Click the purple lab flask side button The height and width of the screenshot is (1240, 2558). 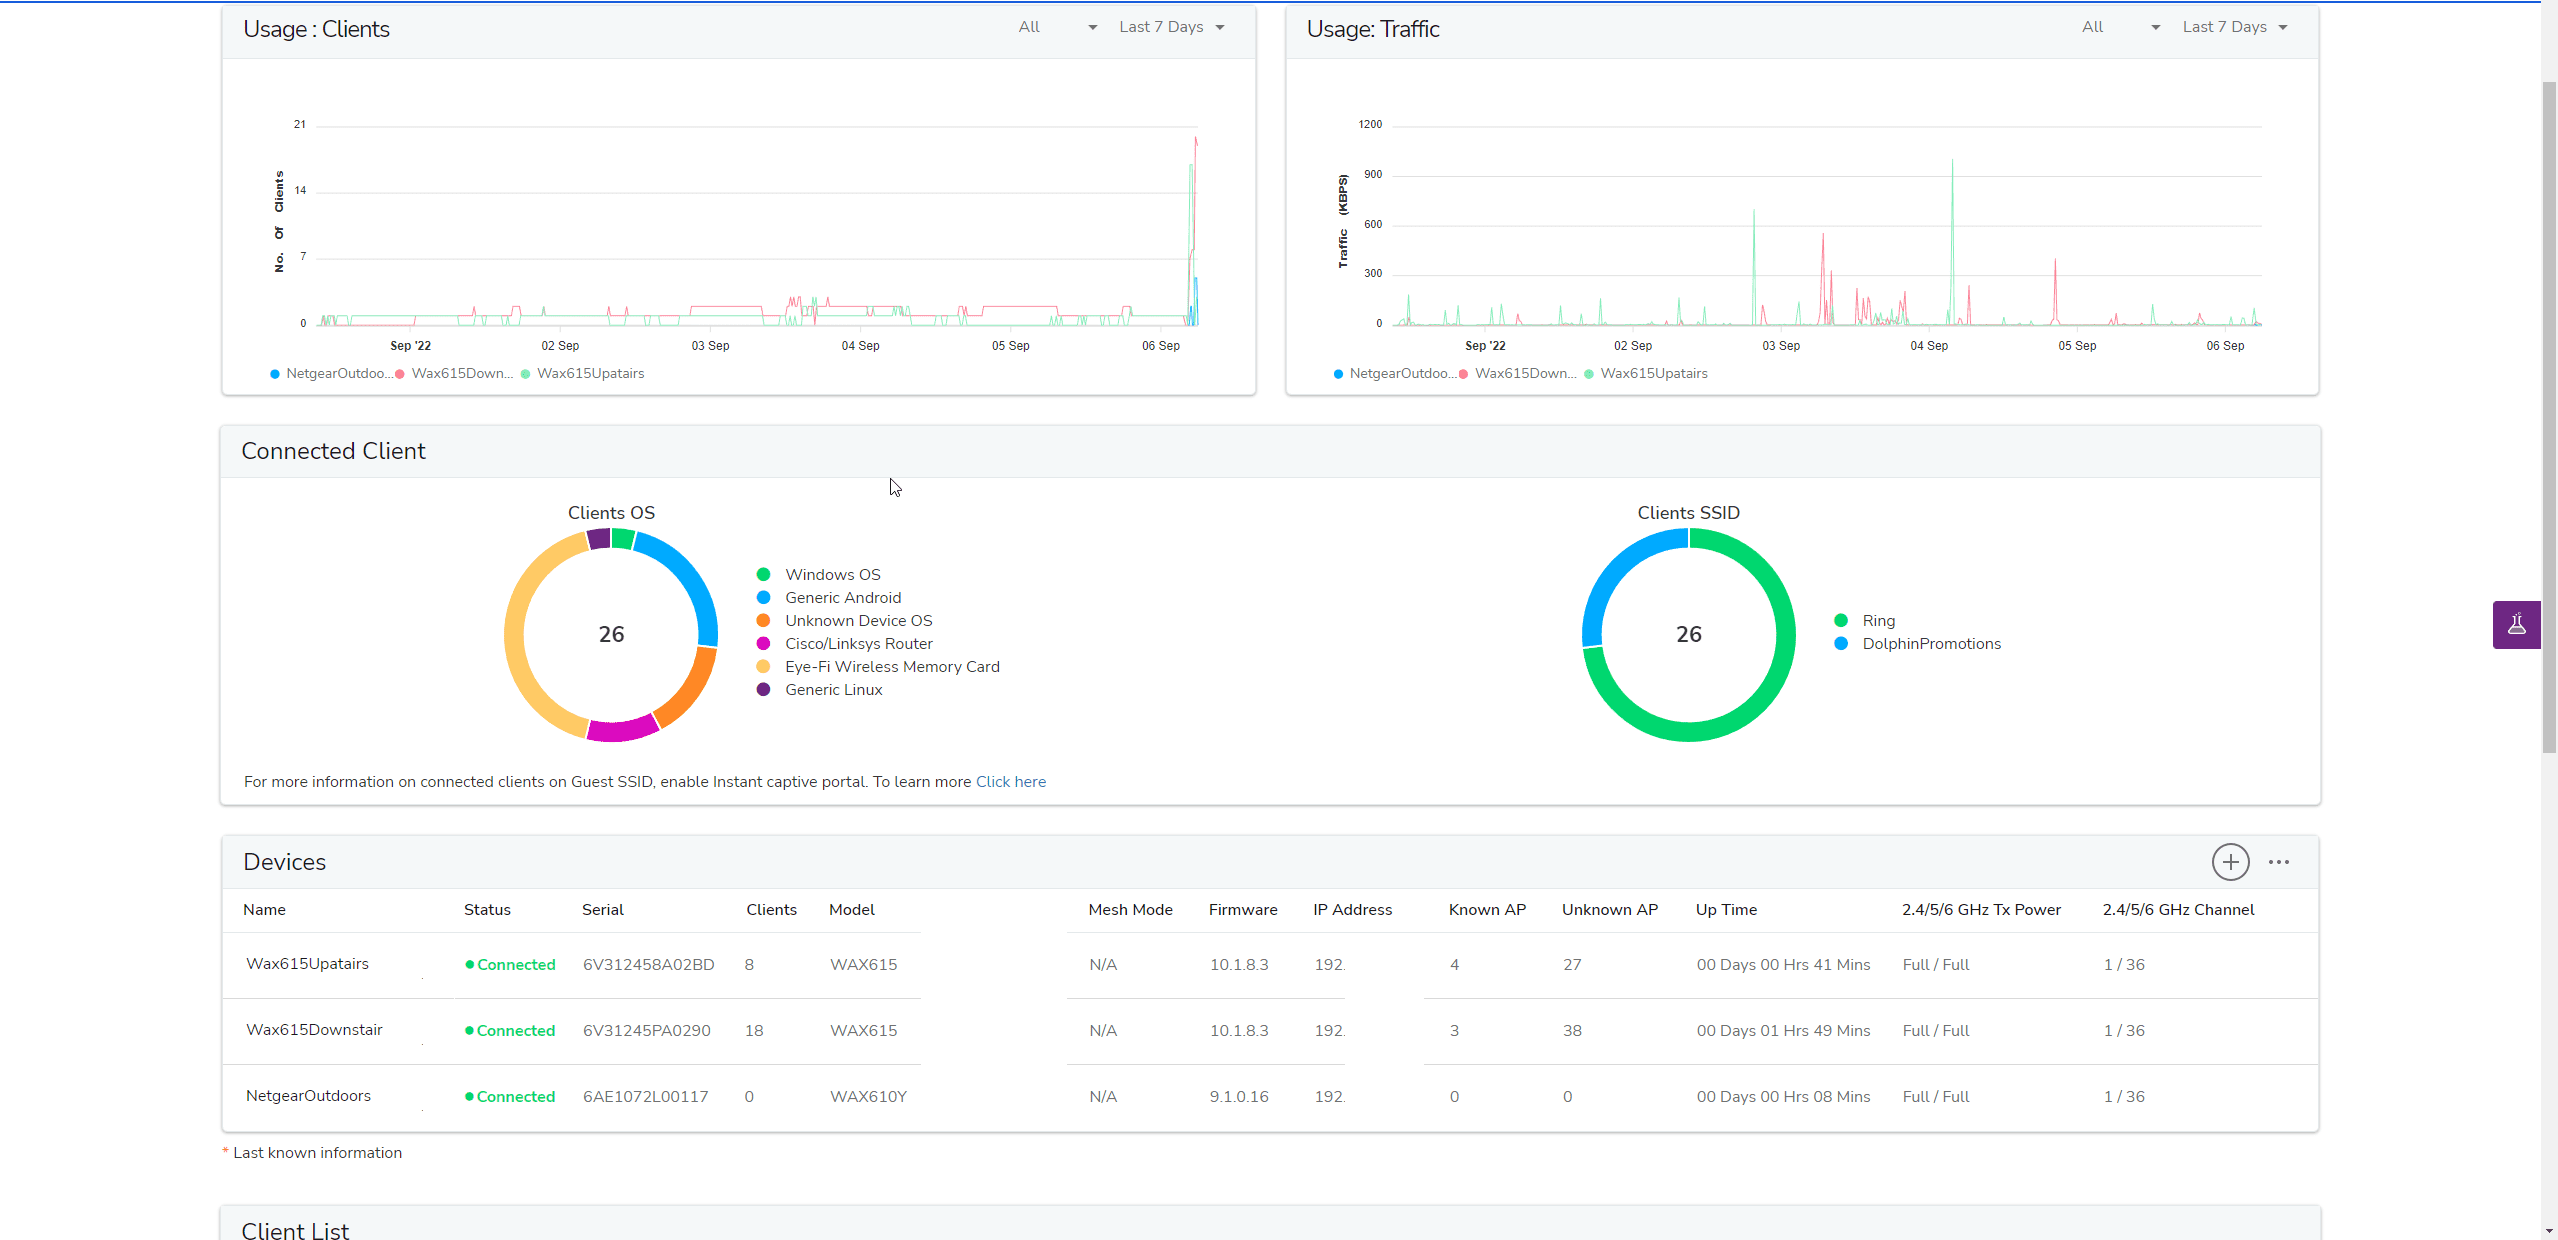pos(2516,625)
